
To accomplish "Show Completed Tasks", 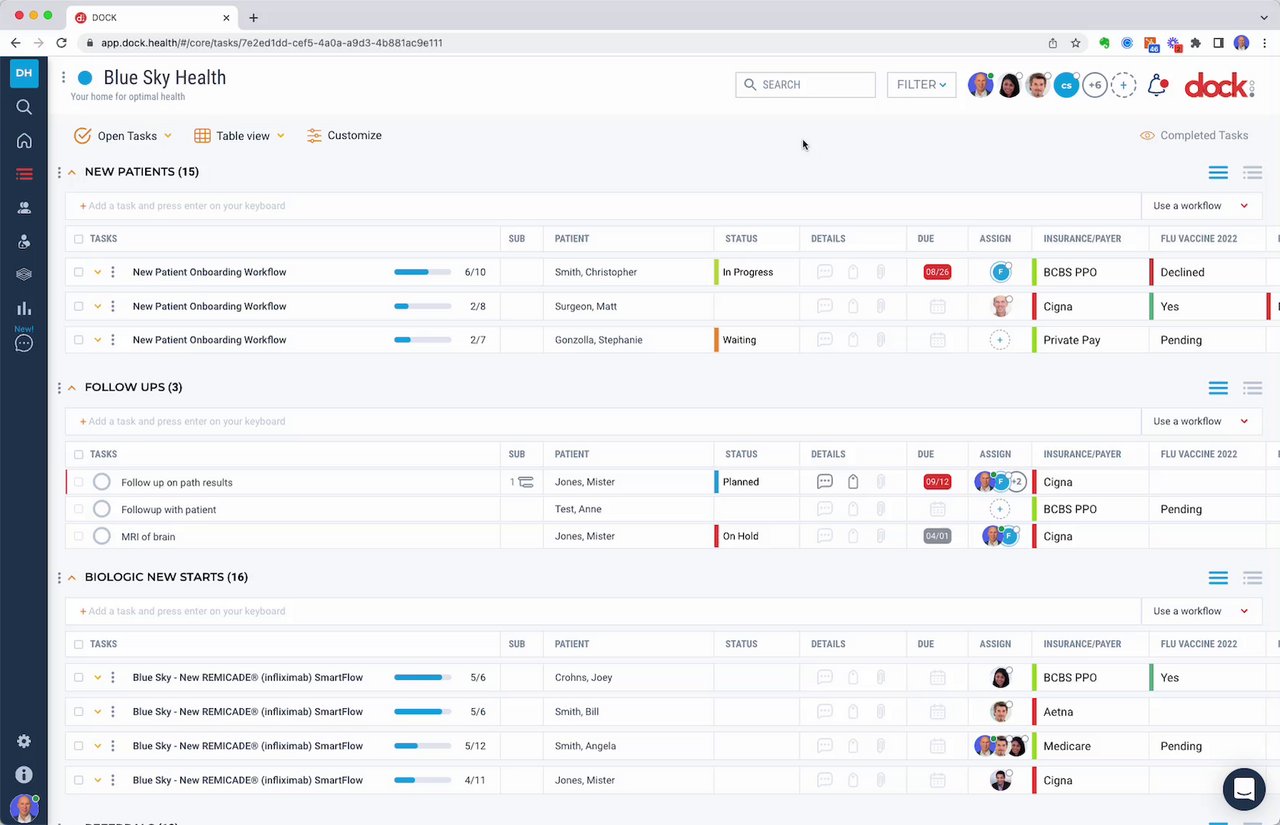I will 1194,135.
